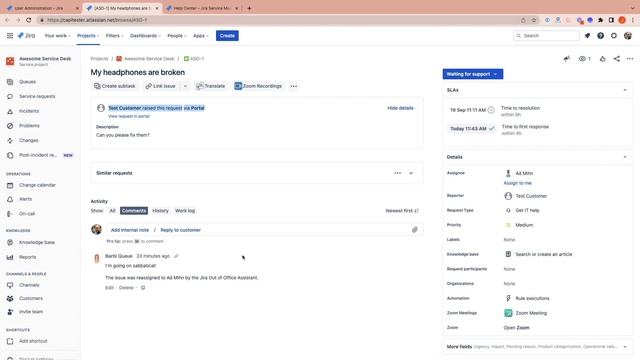640x360 pixels.
Task: Click the attachment paperclip icon in comment box
Action: [414, 230]
